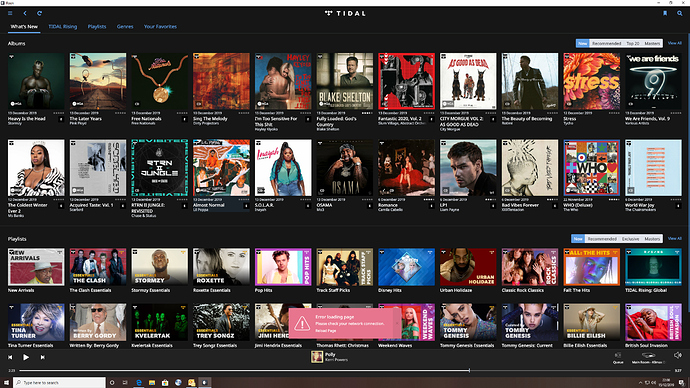
Task: Select Recommended filter for Playlists
Action: [602, 238]
